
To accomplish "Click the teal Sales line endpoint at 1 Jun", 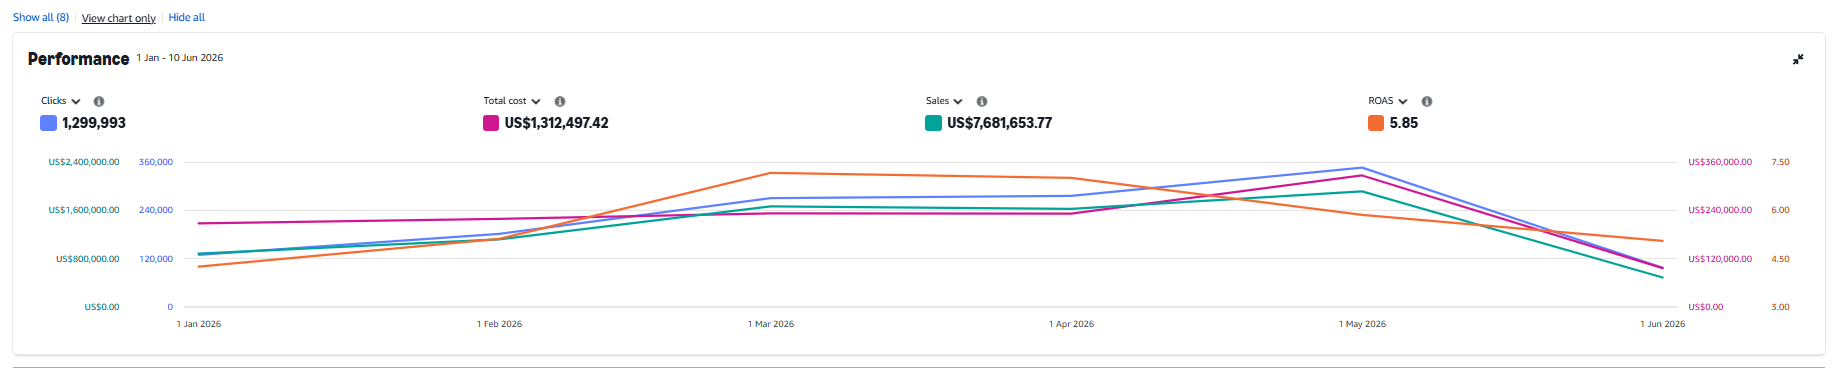I will coord(1663,277).
